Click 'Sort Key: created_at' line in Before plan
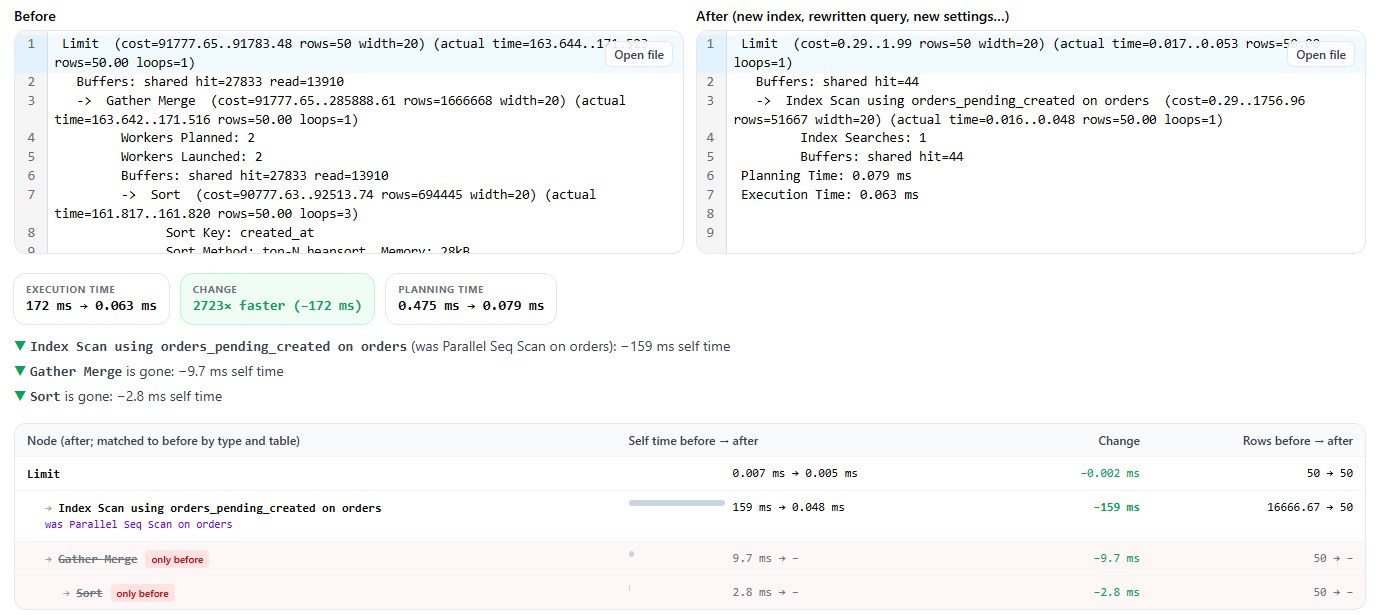The width and height of the screenshot is (1380, 615). point(239,232)
